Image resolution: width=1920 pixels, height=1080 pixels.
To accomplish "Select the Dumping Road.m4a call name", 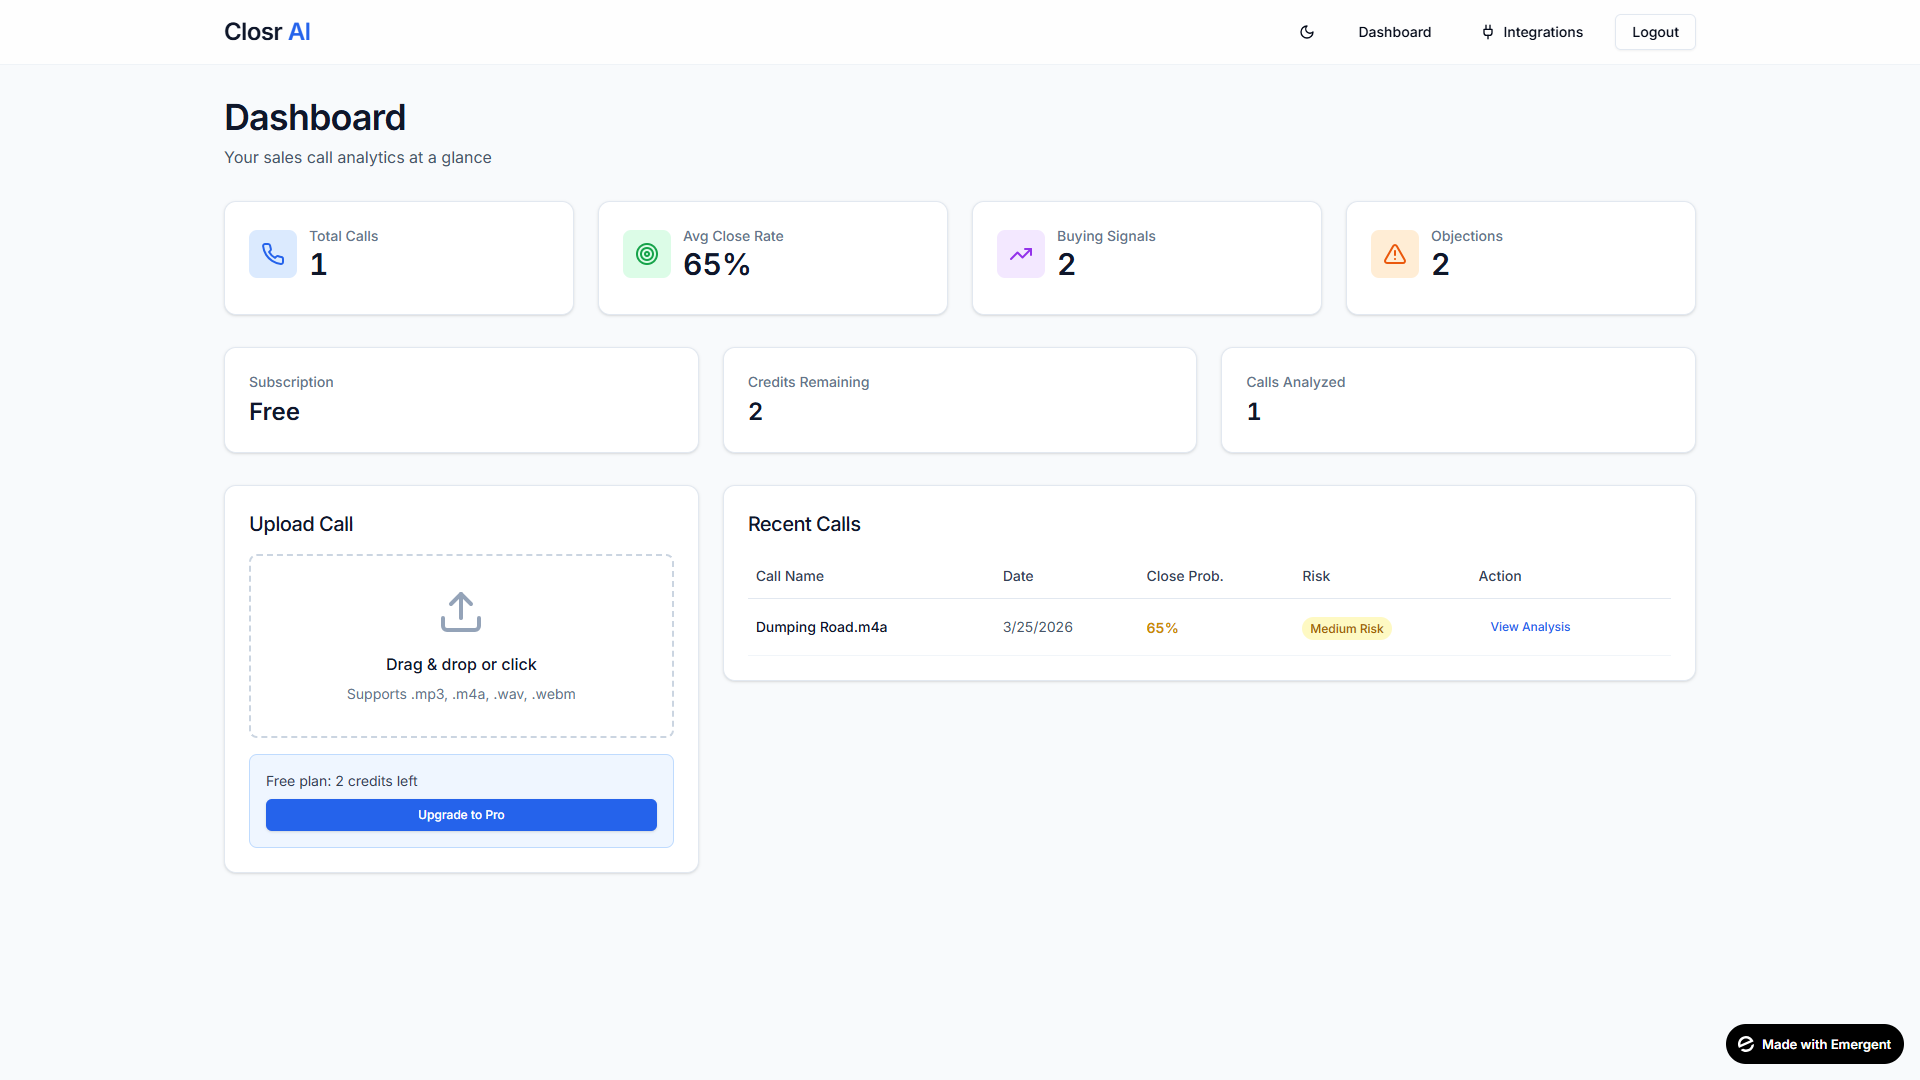I will [x=821, y=627].
